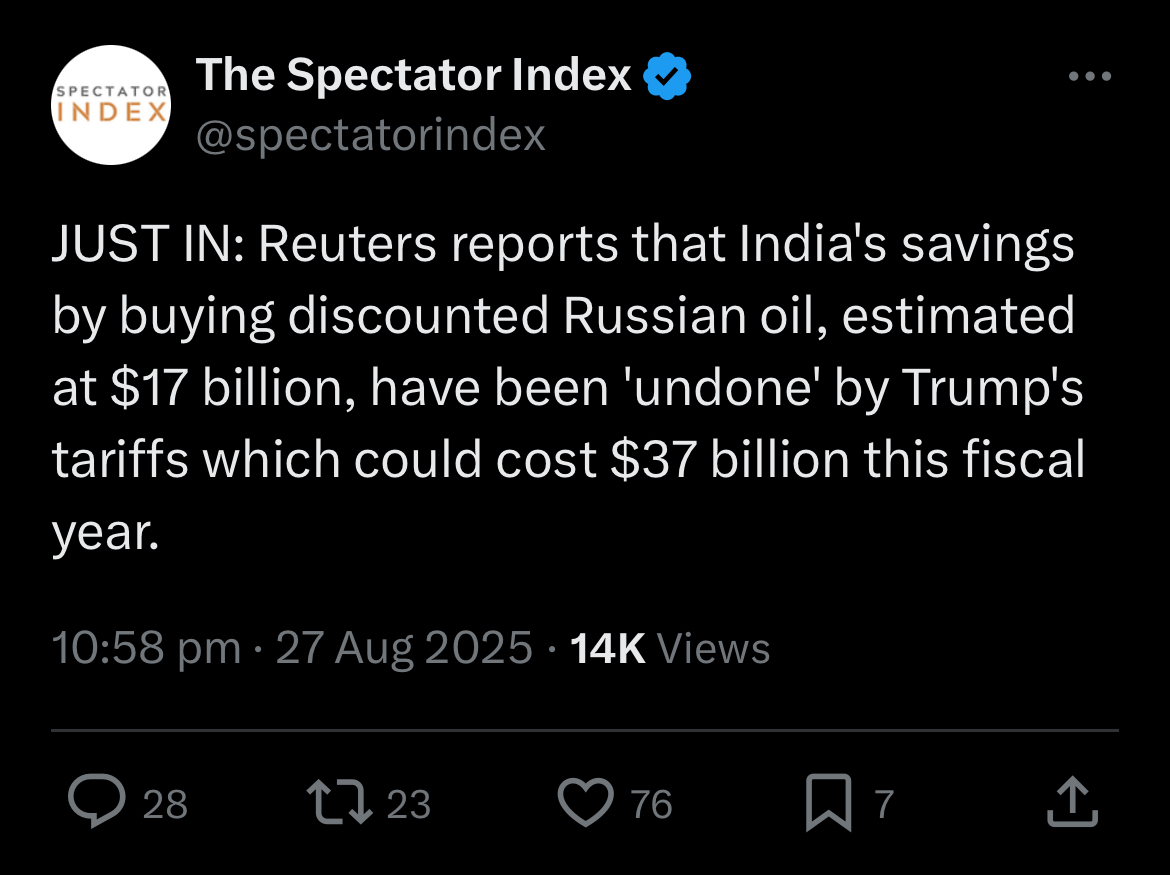This screenshot has height=875, width=1170.
Task: Open the 14K Views analytics
Action: click(x=670, y=648)
